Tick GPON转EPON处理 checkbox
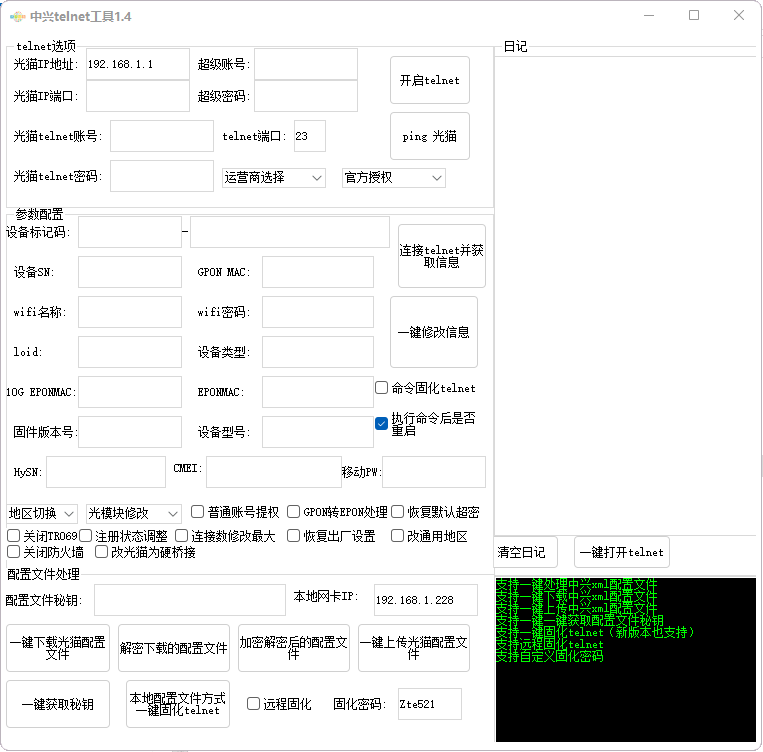763x752 pixels. [293, 512]
